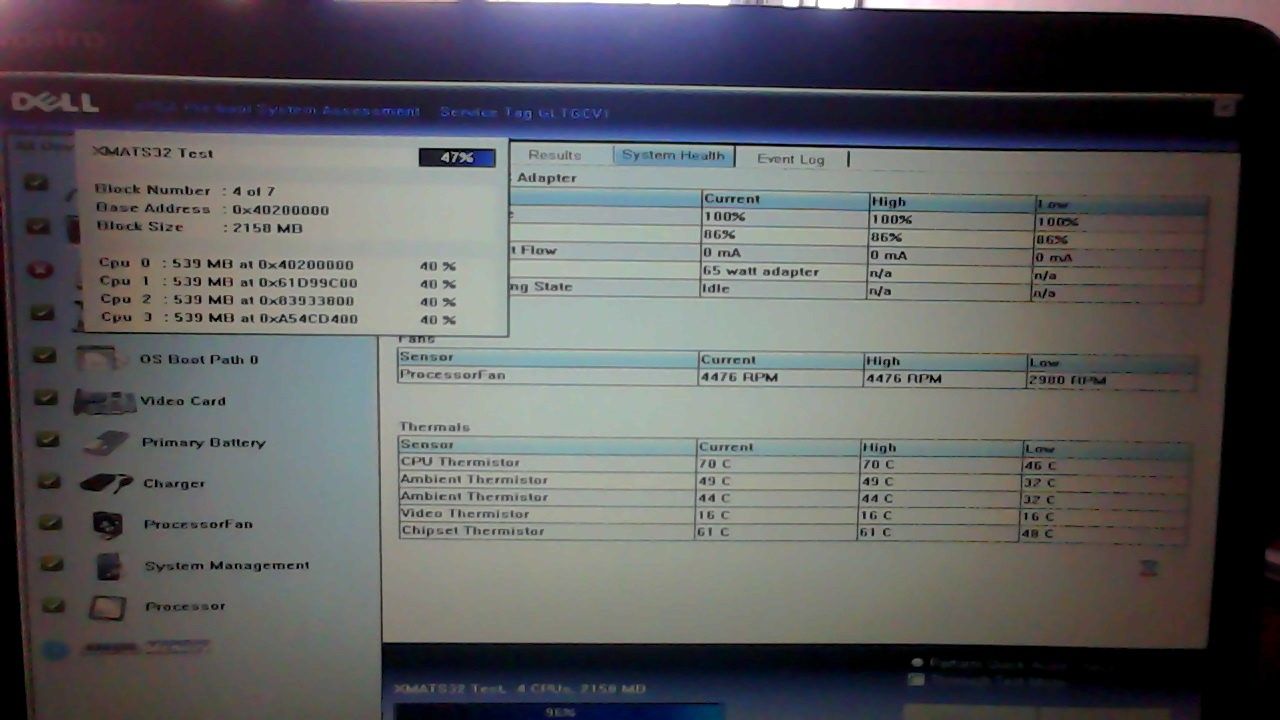Click the 47% progress bar in XMATS32 dialog
This screenshot has width=1280, height=720.
(x=456, y=157)
